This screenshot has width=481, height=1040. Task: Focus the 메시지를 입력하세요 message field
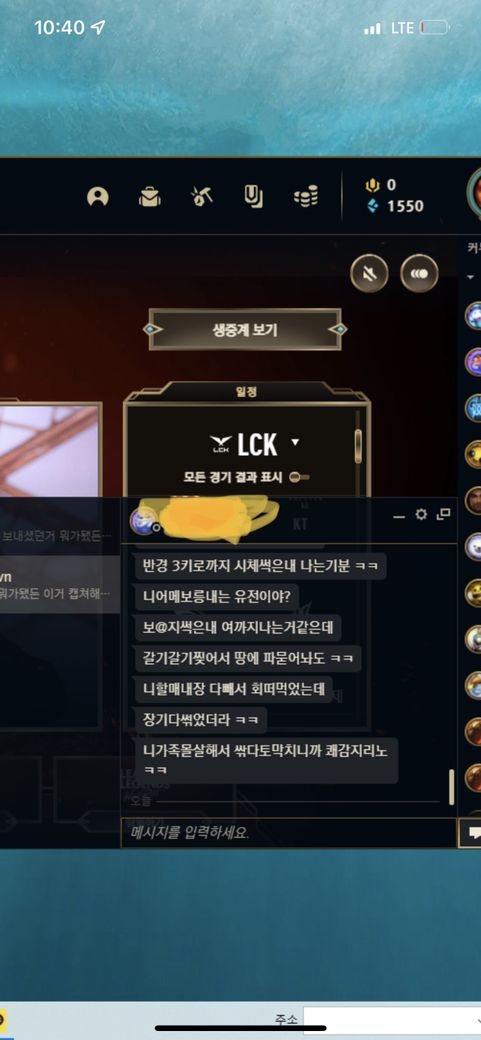click(x=289, y=832)
